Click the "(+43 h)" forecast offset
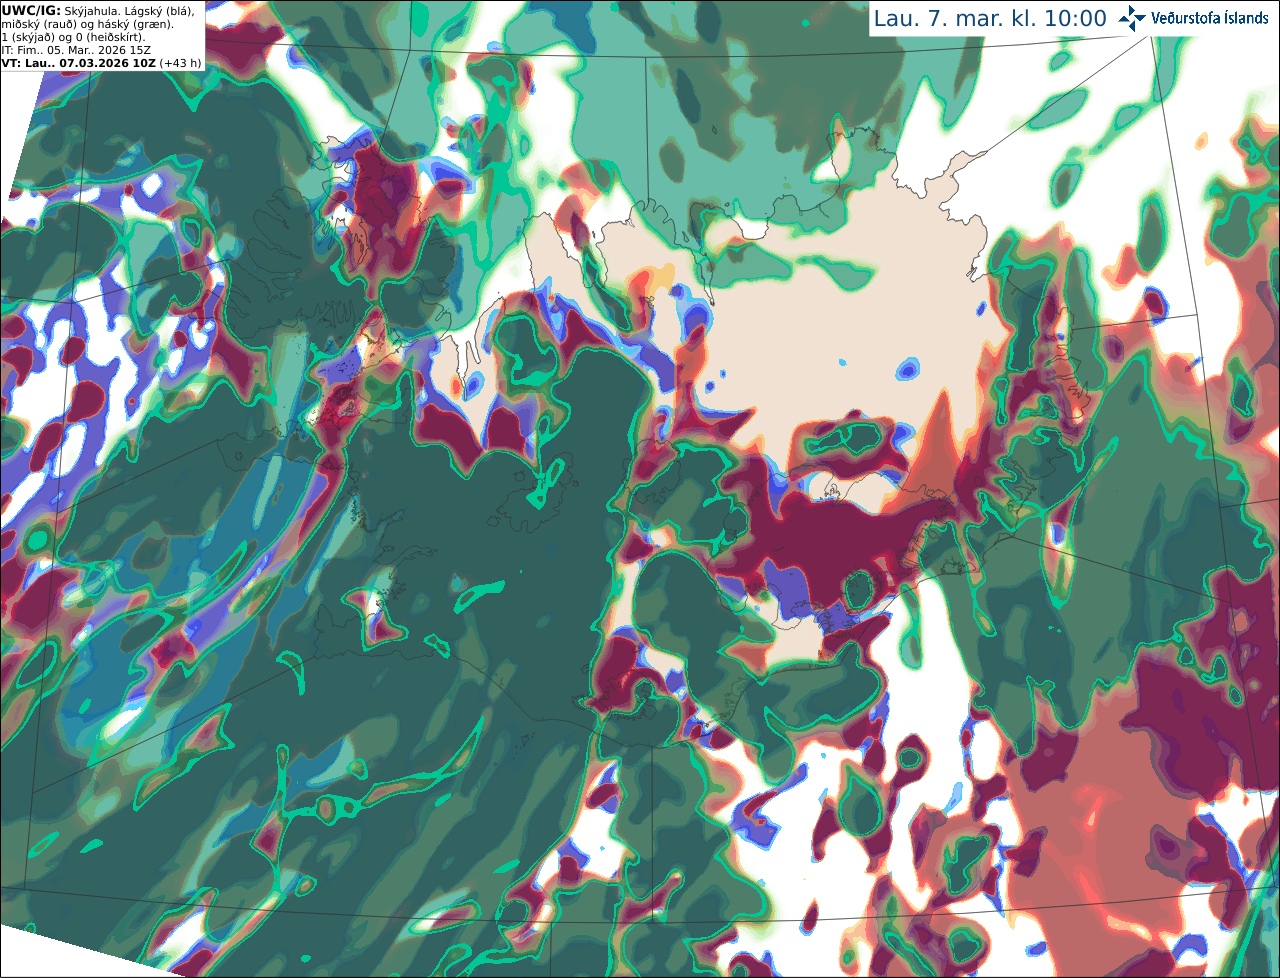 tap(180, 63)
